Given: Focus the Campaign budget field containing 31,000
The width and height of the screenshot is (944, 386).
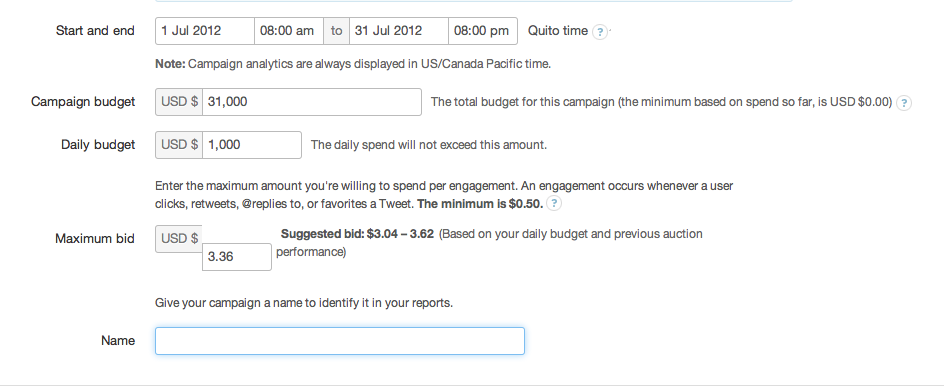Looking at the screenshot, I should click(x=312, y=102).
